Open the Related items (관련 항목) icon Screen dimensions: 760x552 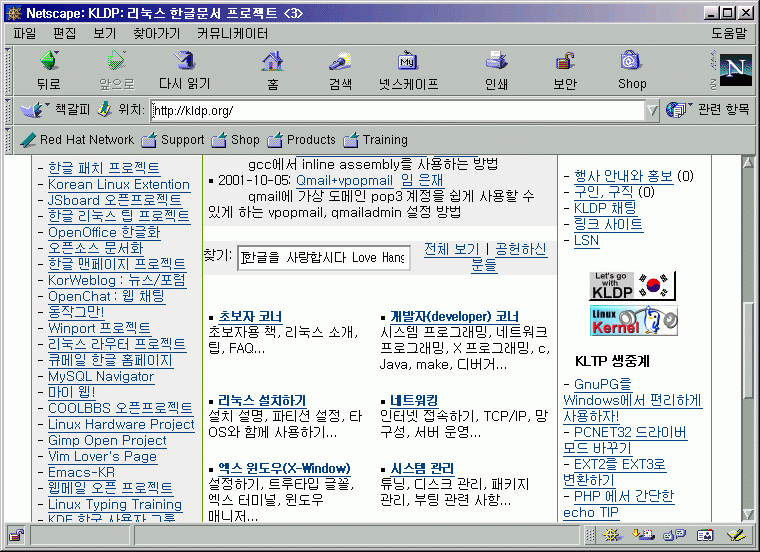coord(677,110)
